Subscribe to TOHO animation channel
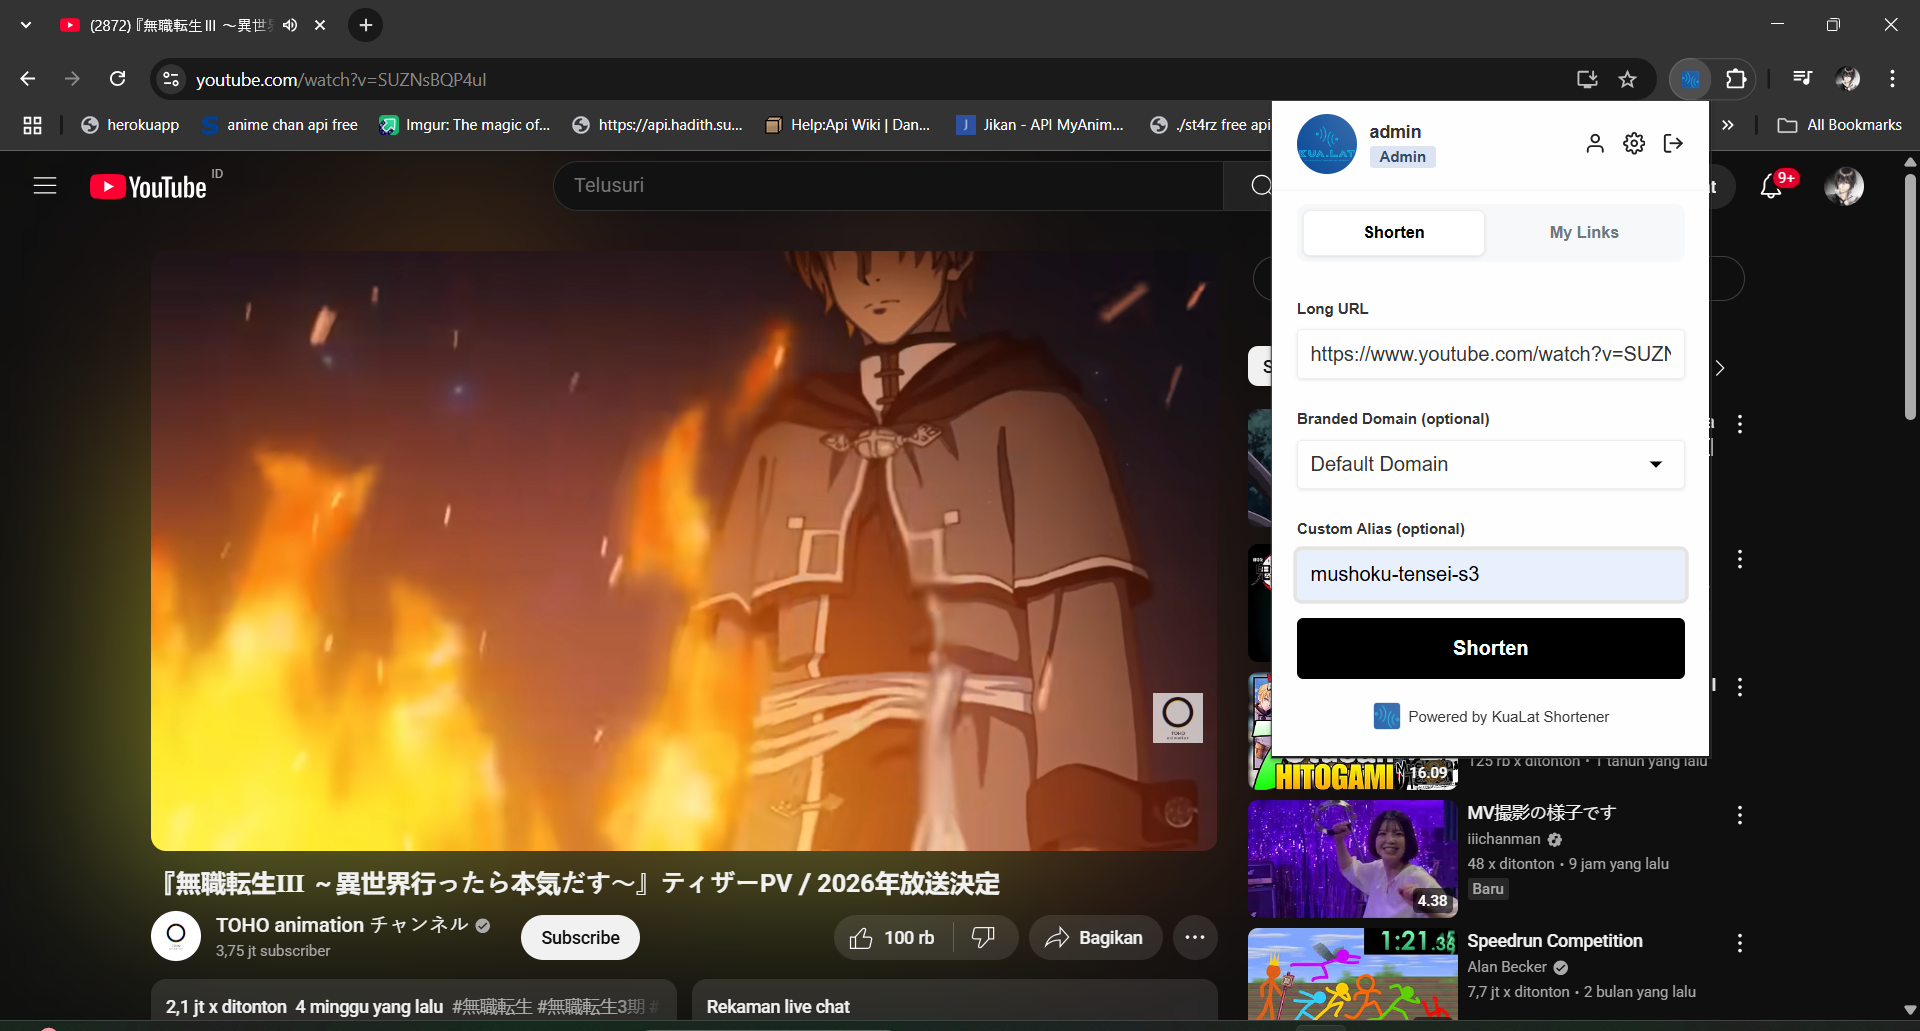 580,938
